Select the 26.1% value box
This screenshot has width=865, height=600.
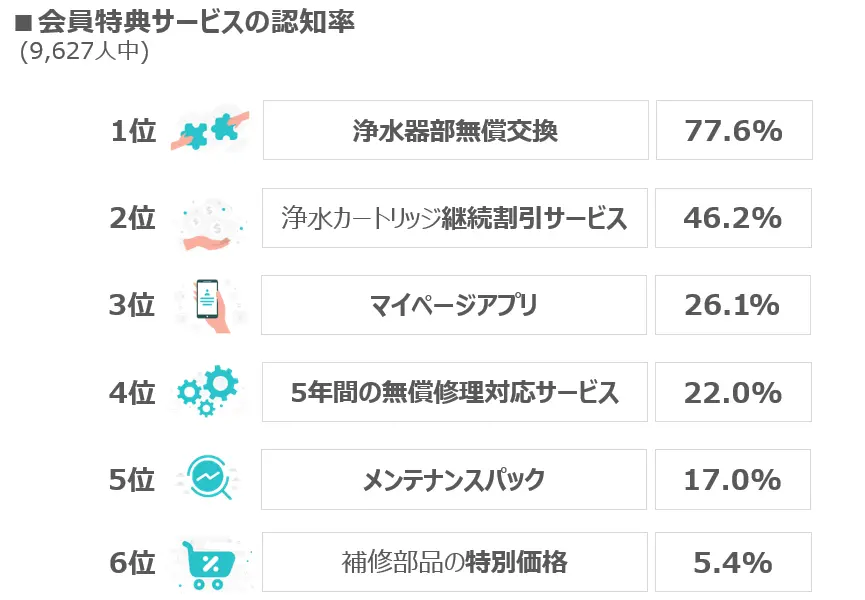click(x=733, y=305)
